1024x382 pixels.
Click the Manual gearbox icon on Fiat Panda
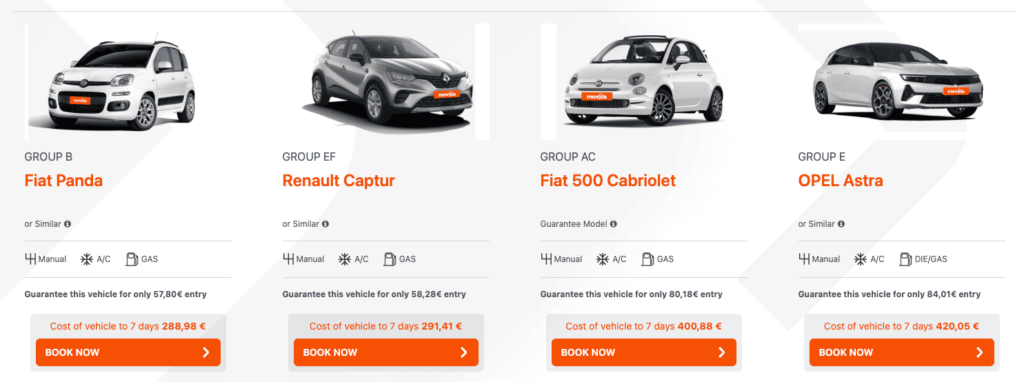click(x=30, y=259)
